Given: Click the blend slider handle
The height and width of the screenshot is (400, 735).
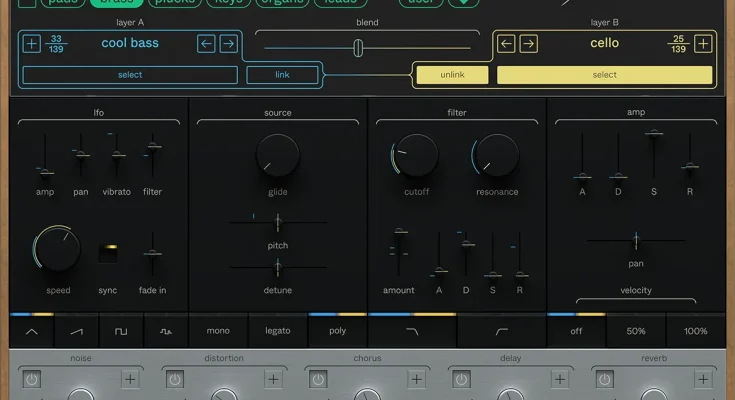Looking at the screenshot, I should click(x=357, y=46).
